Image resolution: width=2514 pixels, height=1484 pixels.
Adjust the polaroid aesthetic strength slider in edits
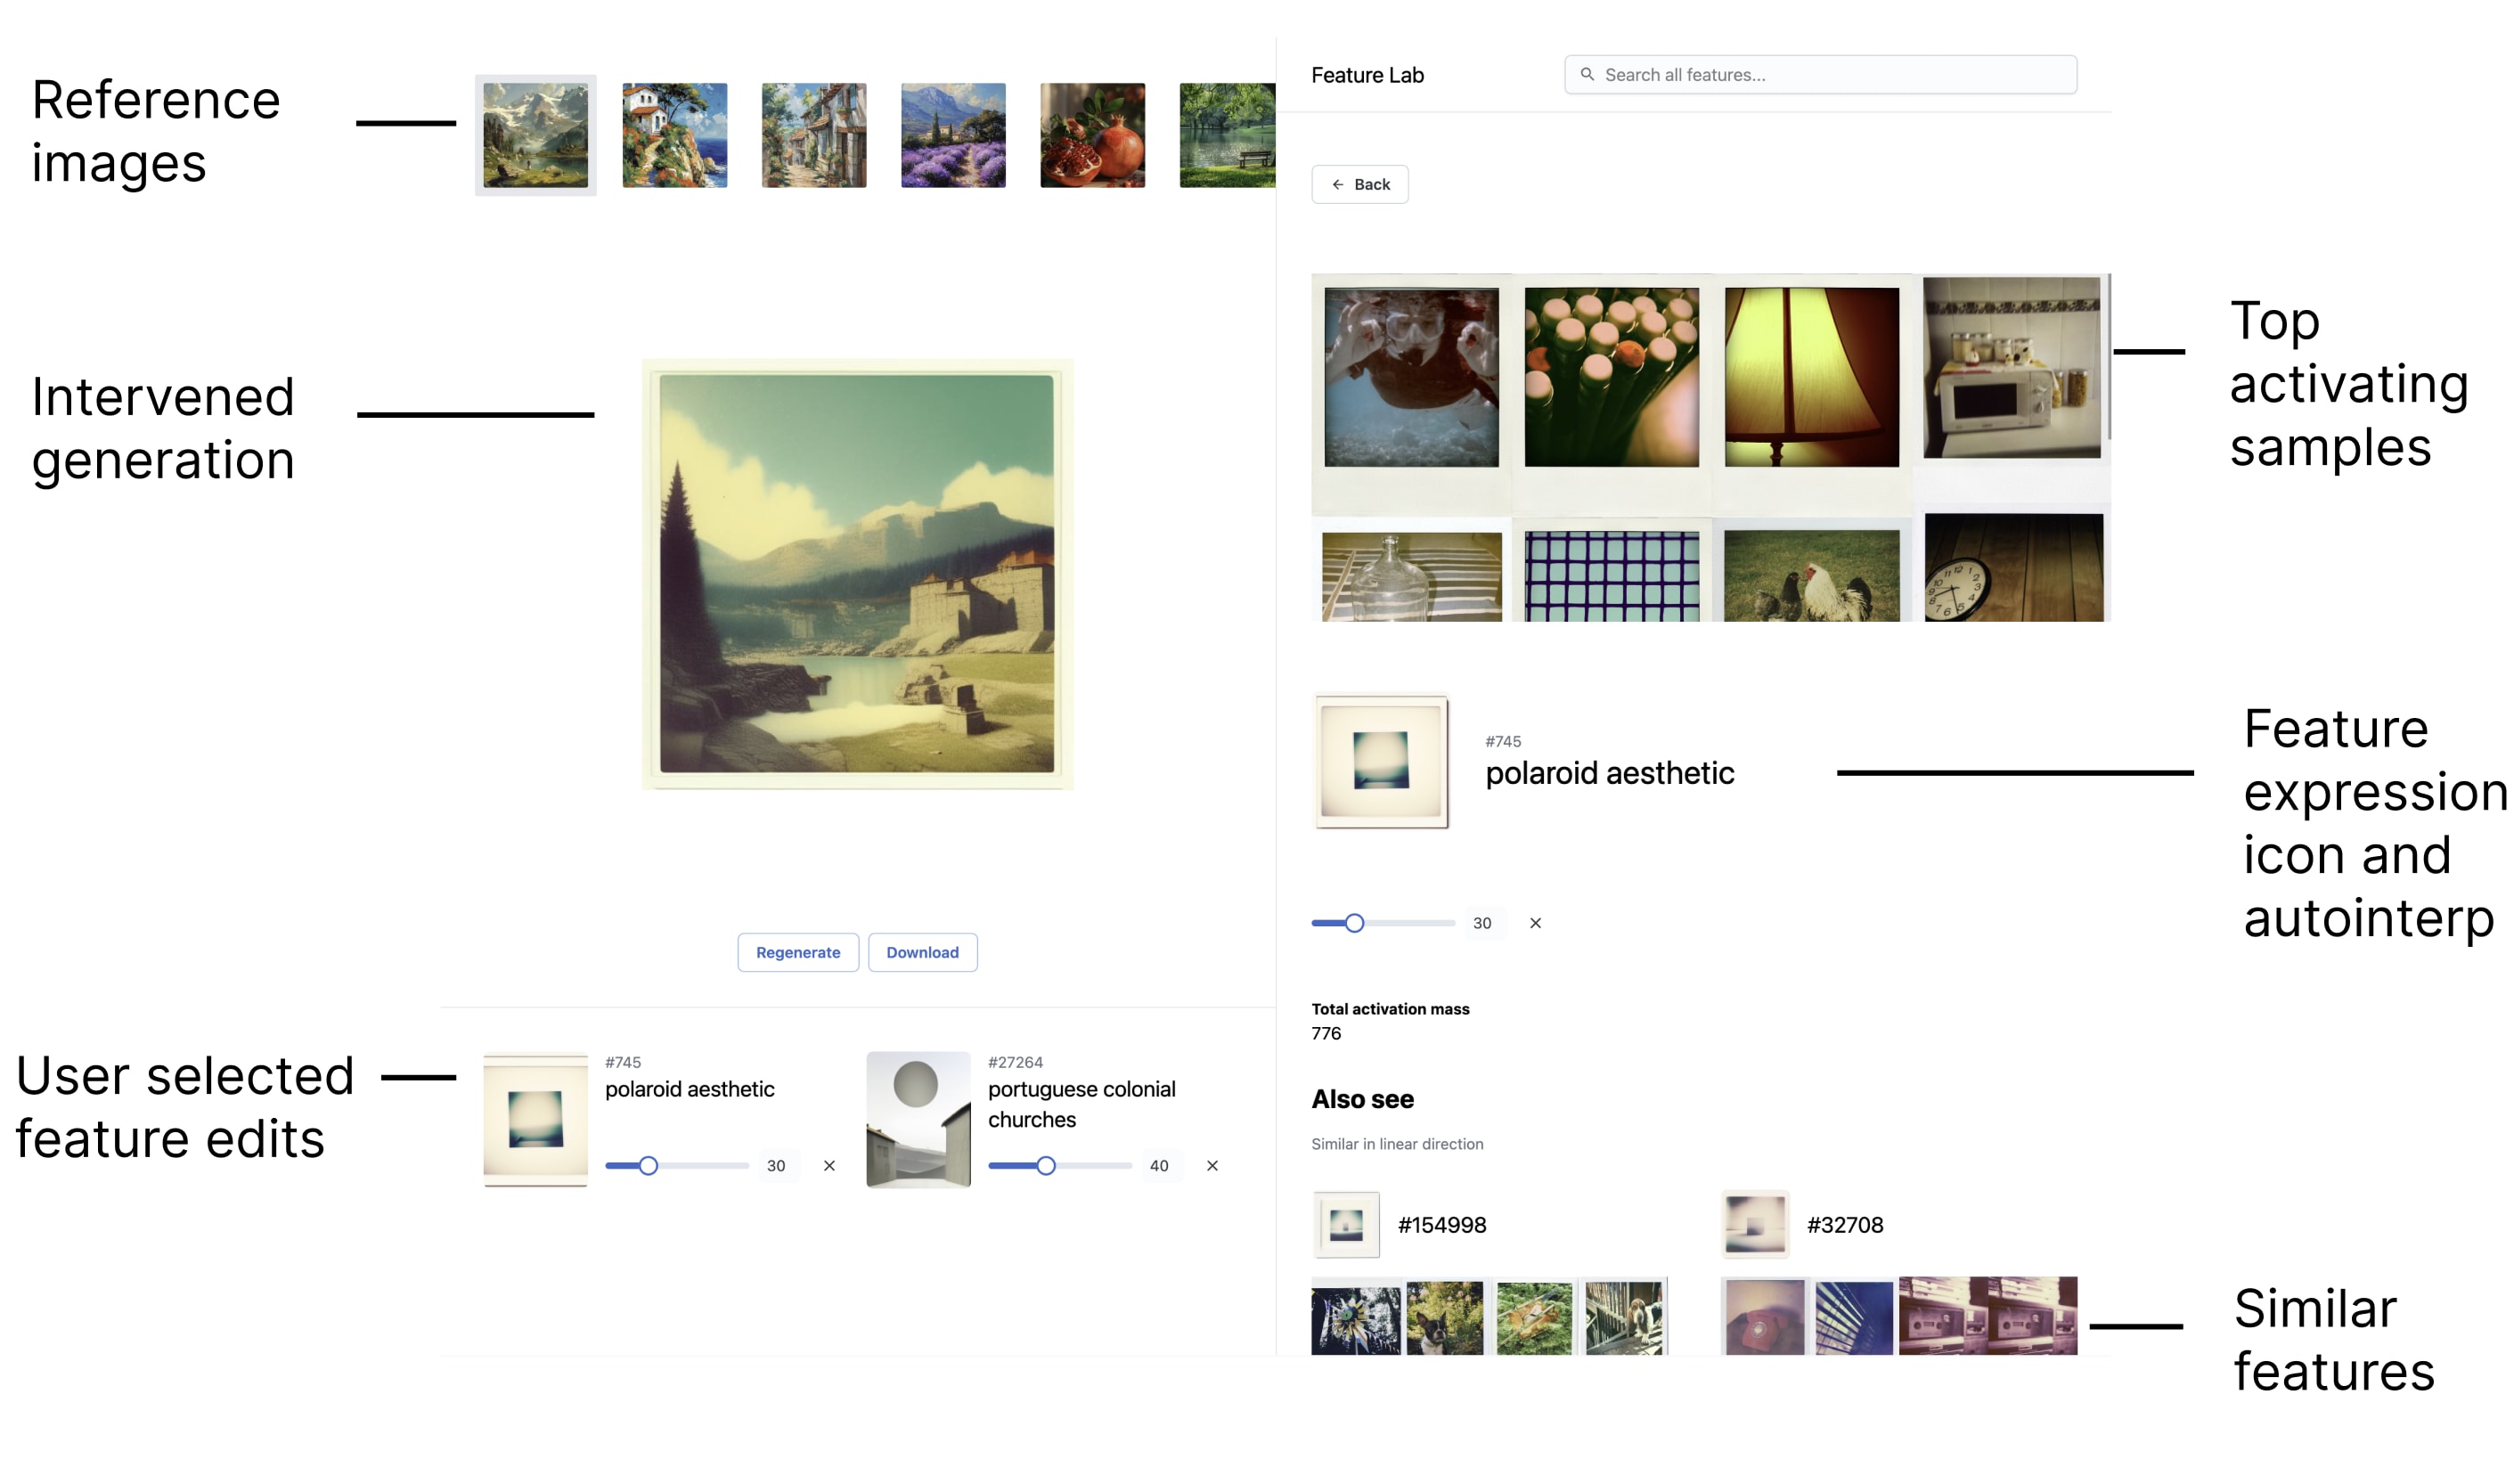648,1165
